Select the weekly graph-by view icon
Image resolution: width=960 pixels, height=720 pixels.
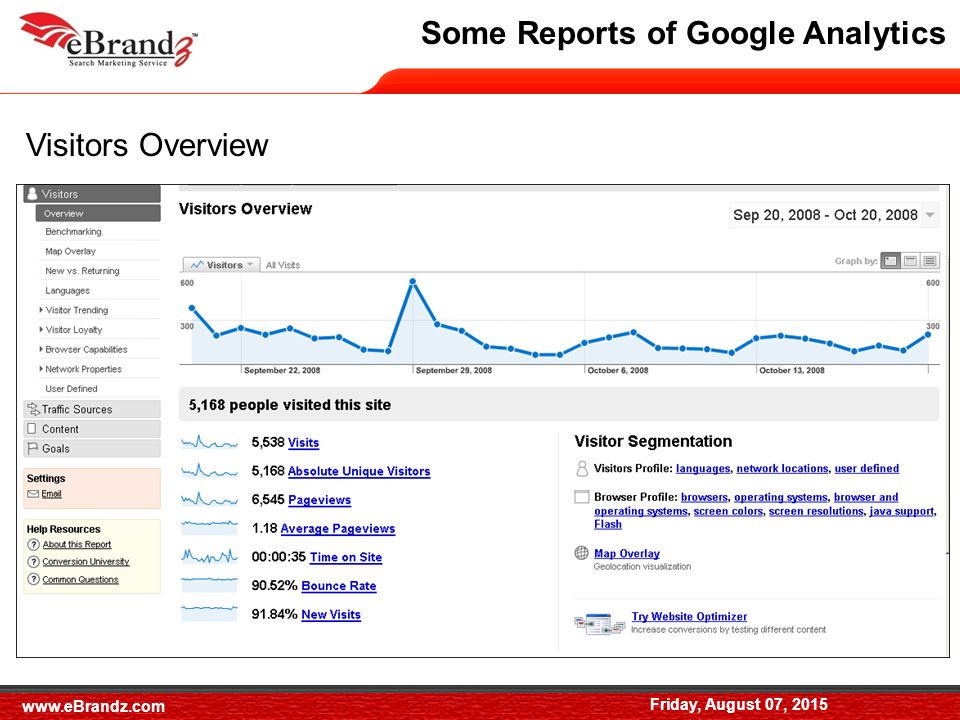[x=910, y=261]
